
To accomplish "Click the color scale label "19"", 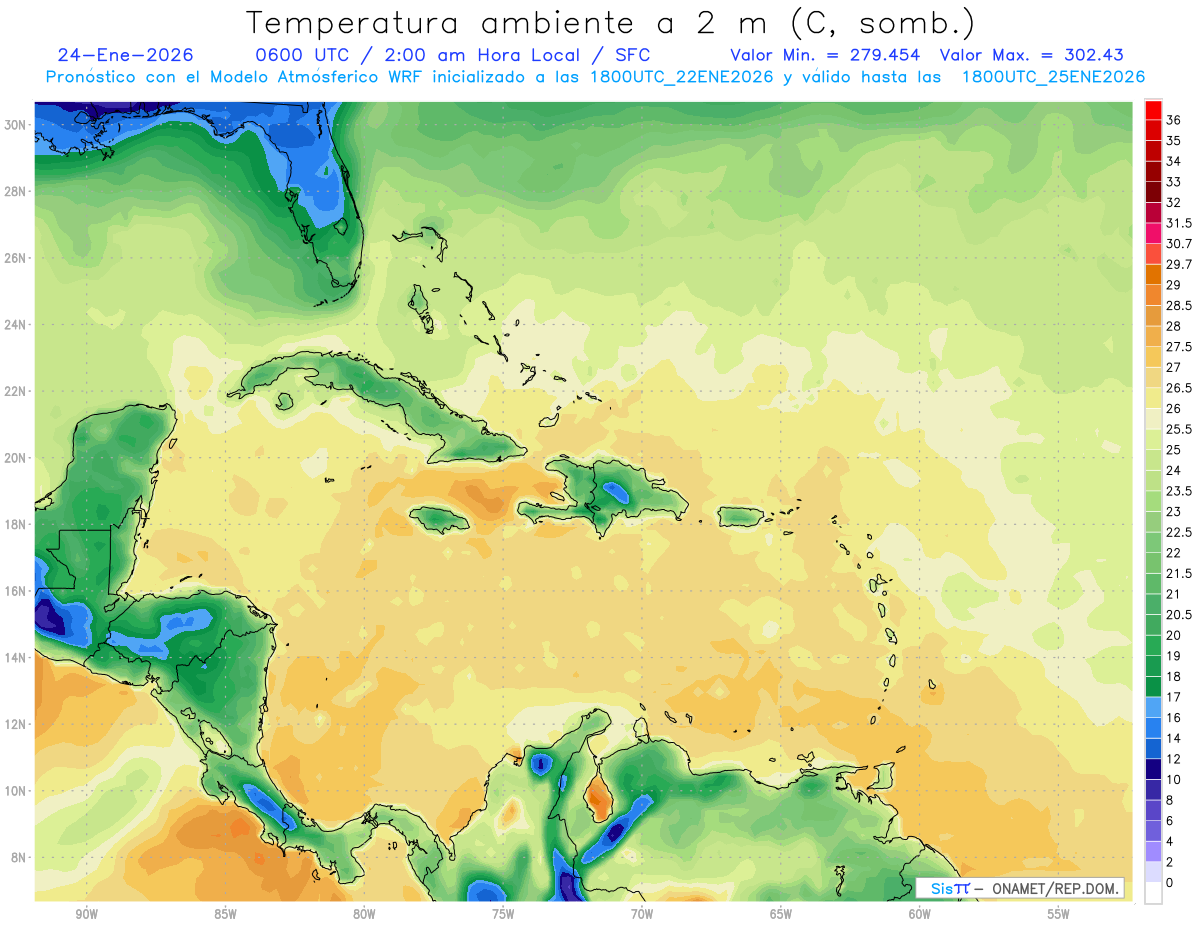I will click(1174, 655).
